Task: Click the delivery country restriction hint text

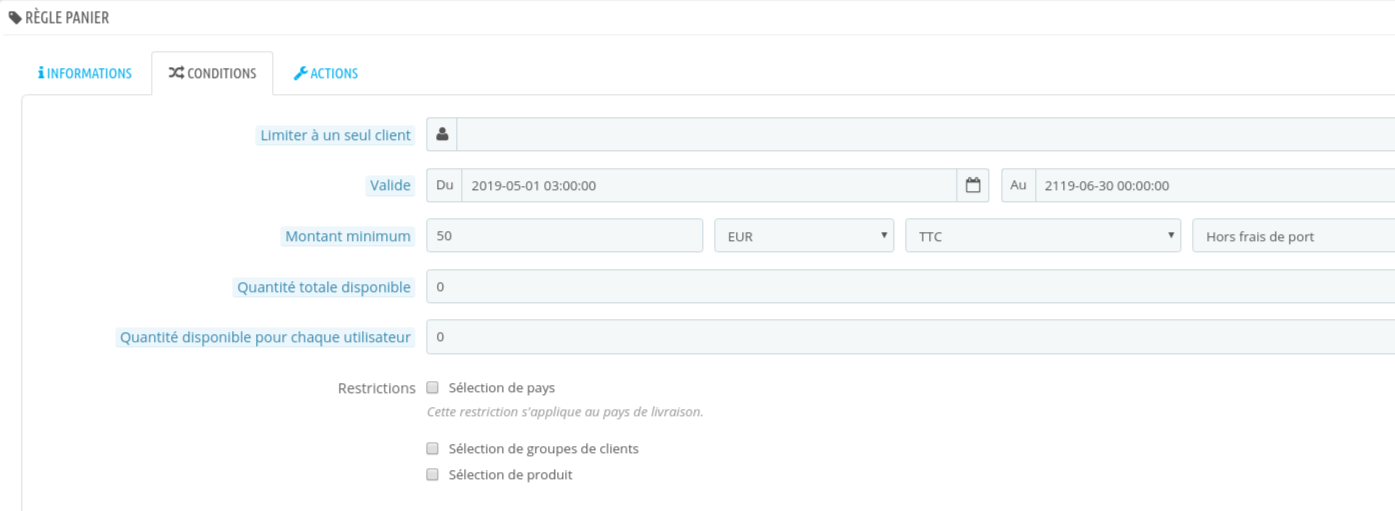Action: pyautogui.click(x=565, y=412)
